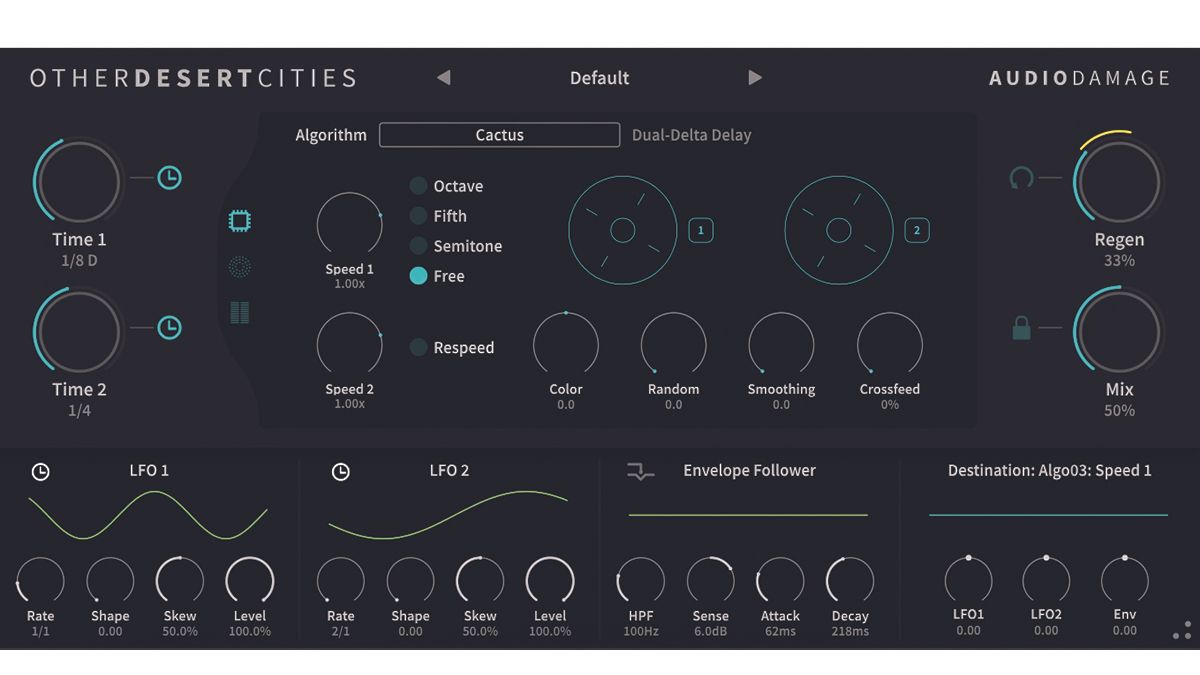1200x675 pixels.
Task: Click the Mix knob
Action: coord(1119,332)
